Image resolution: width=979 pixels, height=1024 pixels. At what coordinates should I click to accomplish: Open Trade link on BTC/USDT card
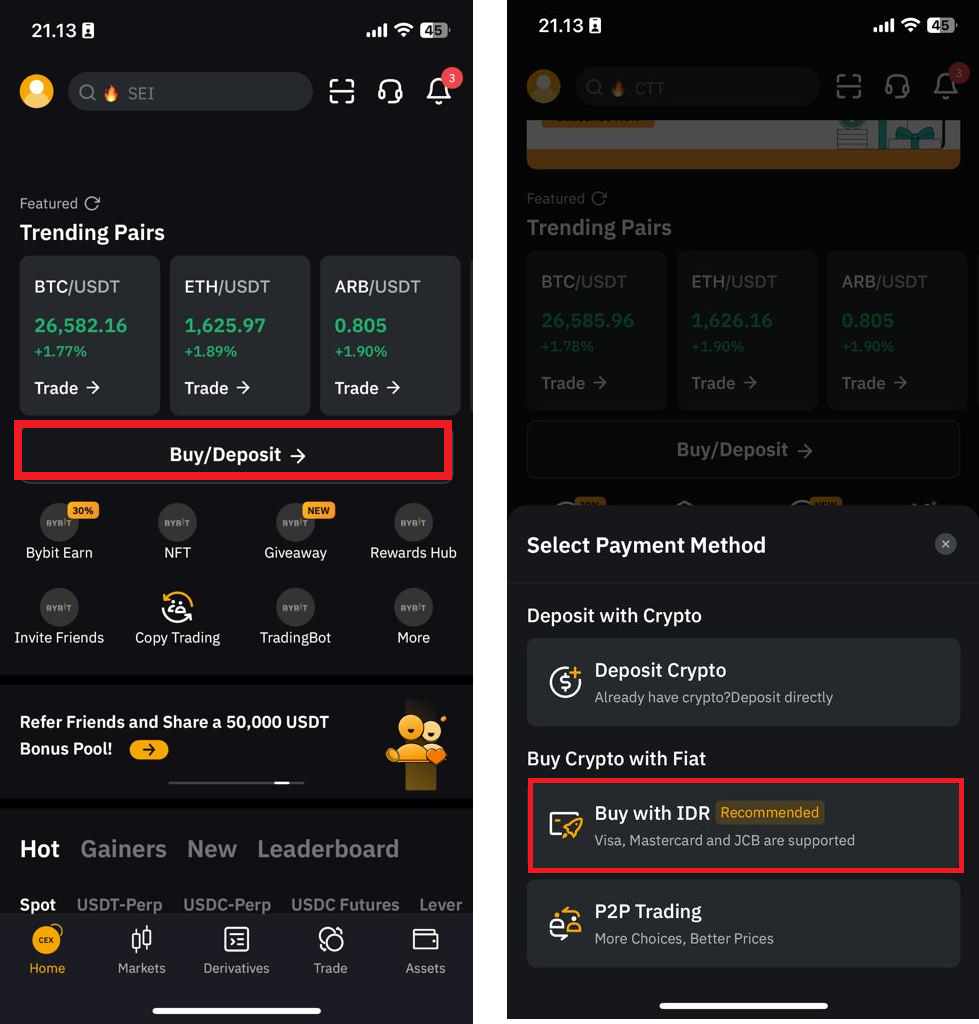tap(67, 388)
